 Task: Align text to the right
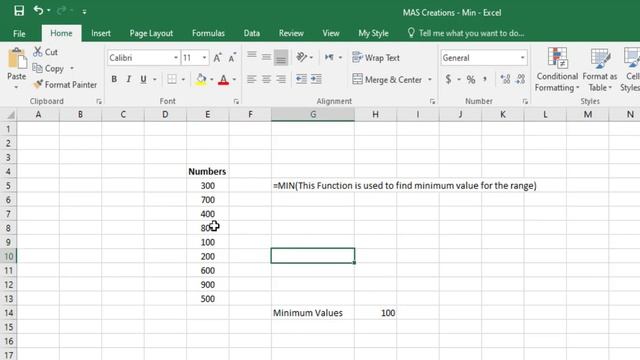click(281, 79)
